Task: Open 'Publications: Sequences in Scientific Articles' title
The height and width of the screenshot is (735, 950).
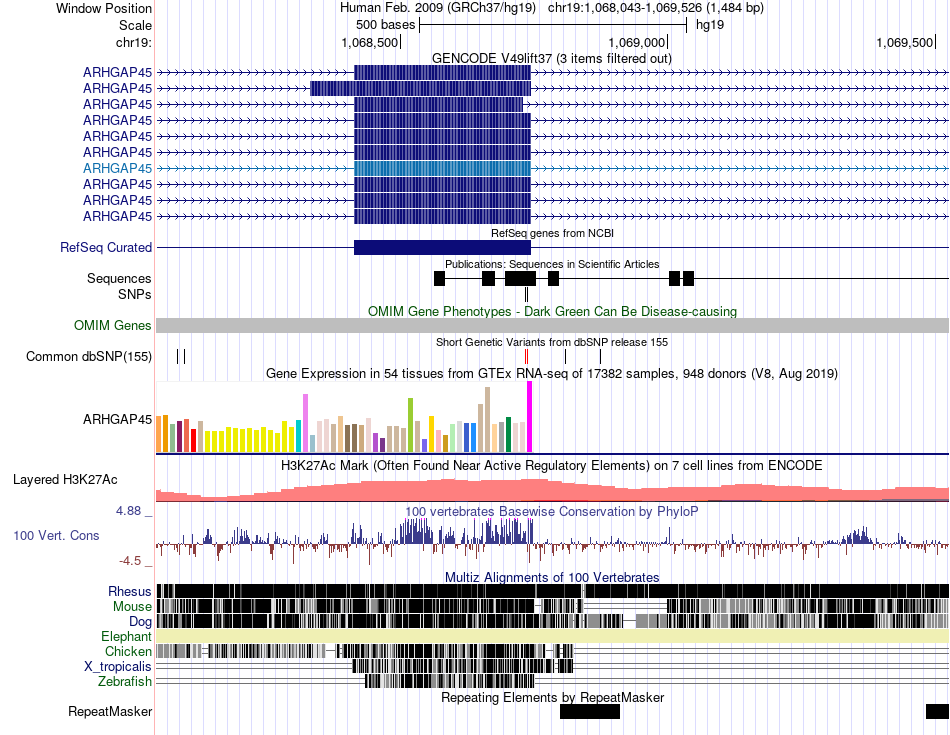Action: 552,264
